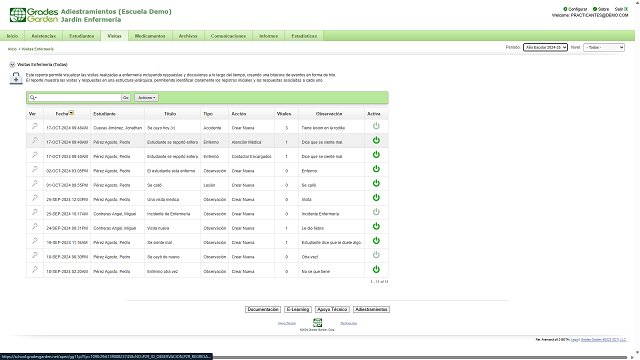View the 'Una visita médica' record
Viewport: 640px width, 360px height.
pos(35,198)
